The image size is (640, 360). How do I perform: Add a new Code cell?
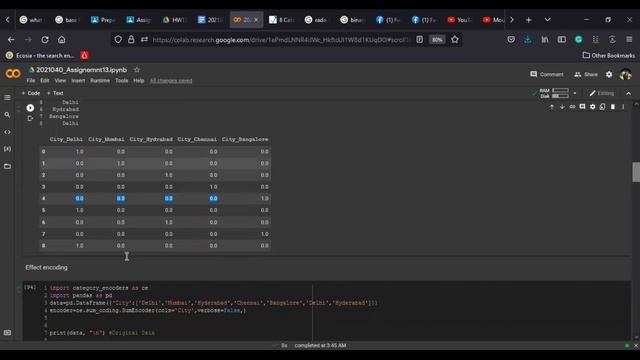[x=31, y=93]
